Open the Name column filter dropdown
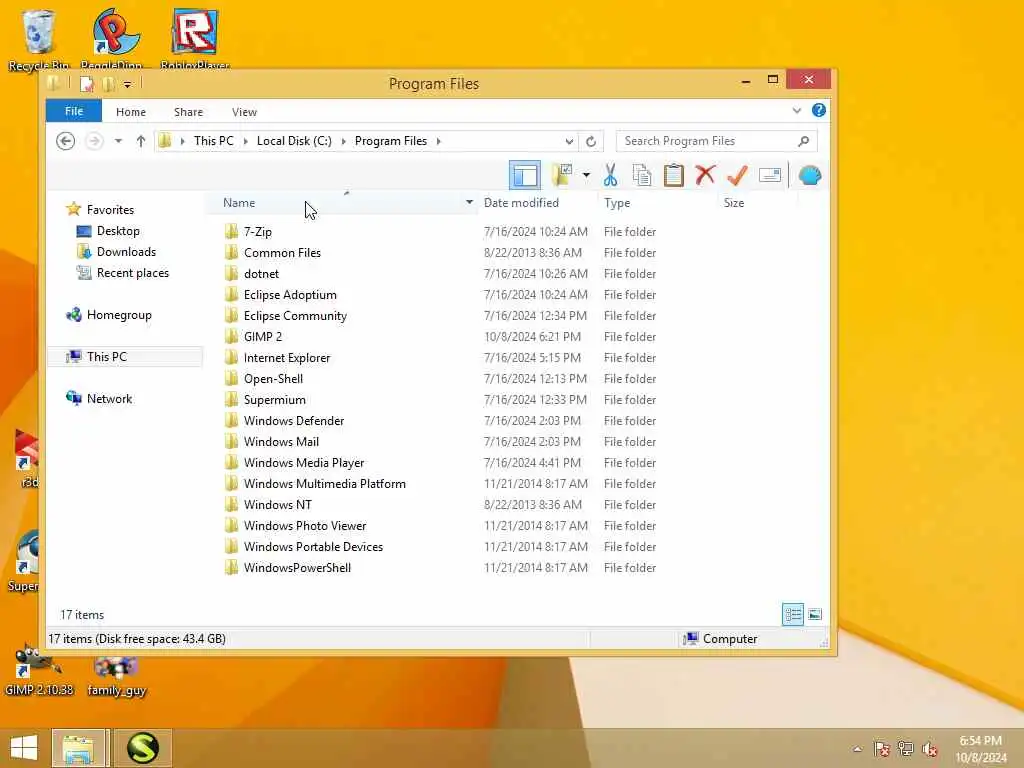The image size is (1024, 768). click(469, 202)
